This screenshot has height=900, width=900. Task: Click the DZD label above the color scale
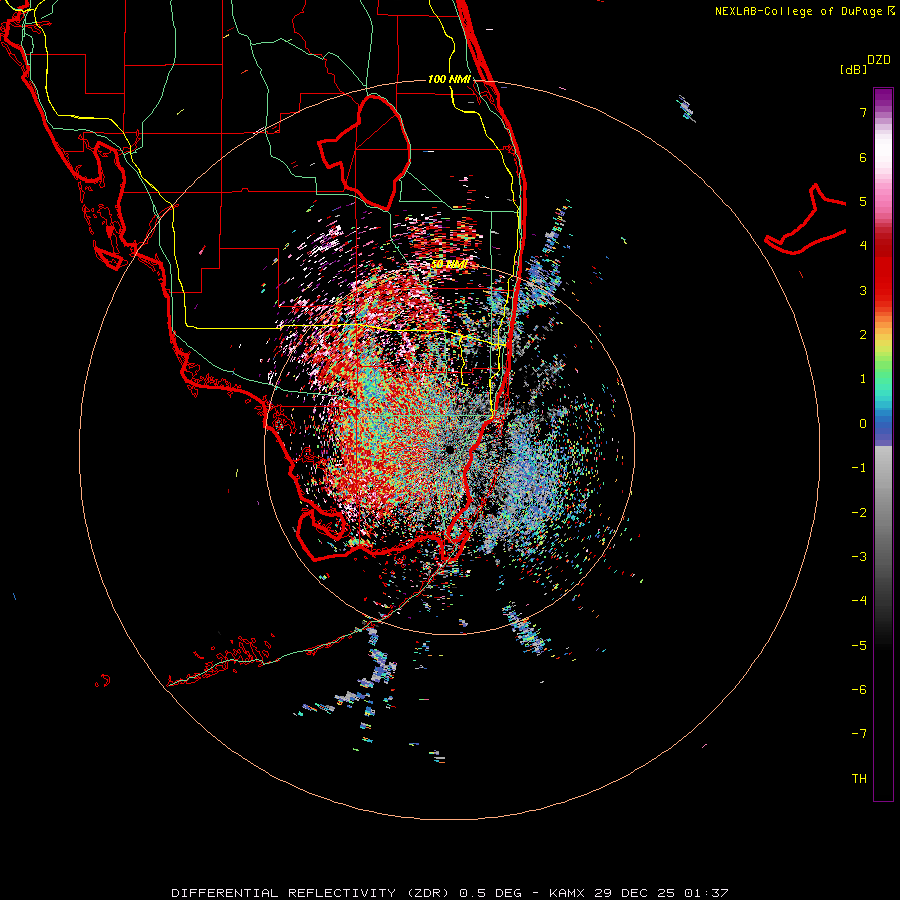(x=879, y=60)
